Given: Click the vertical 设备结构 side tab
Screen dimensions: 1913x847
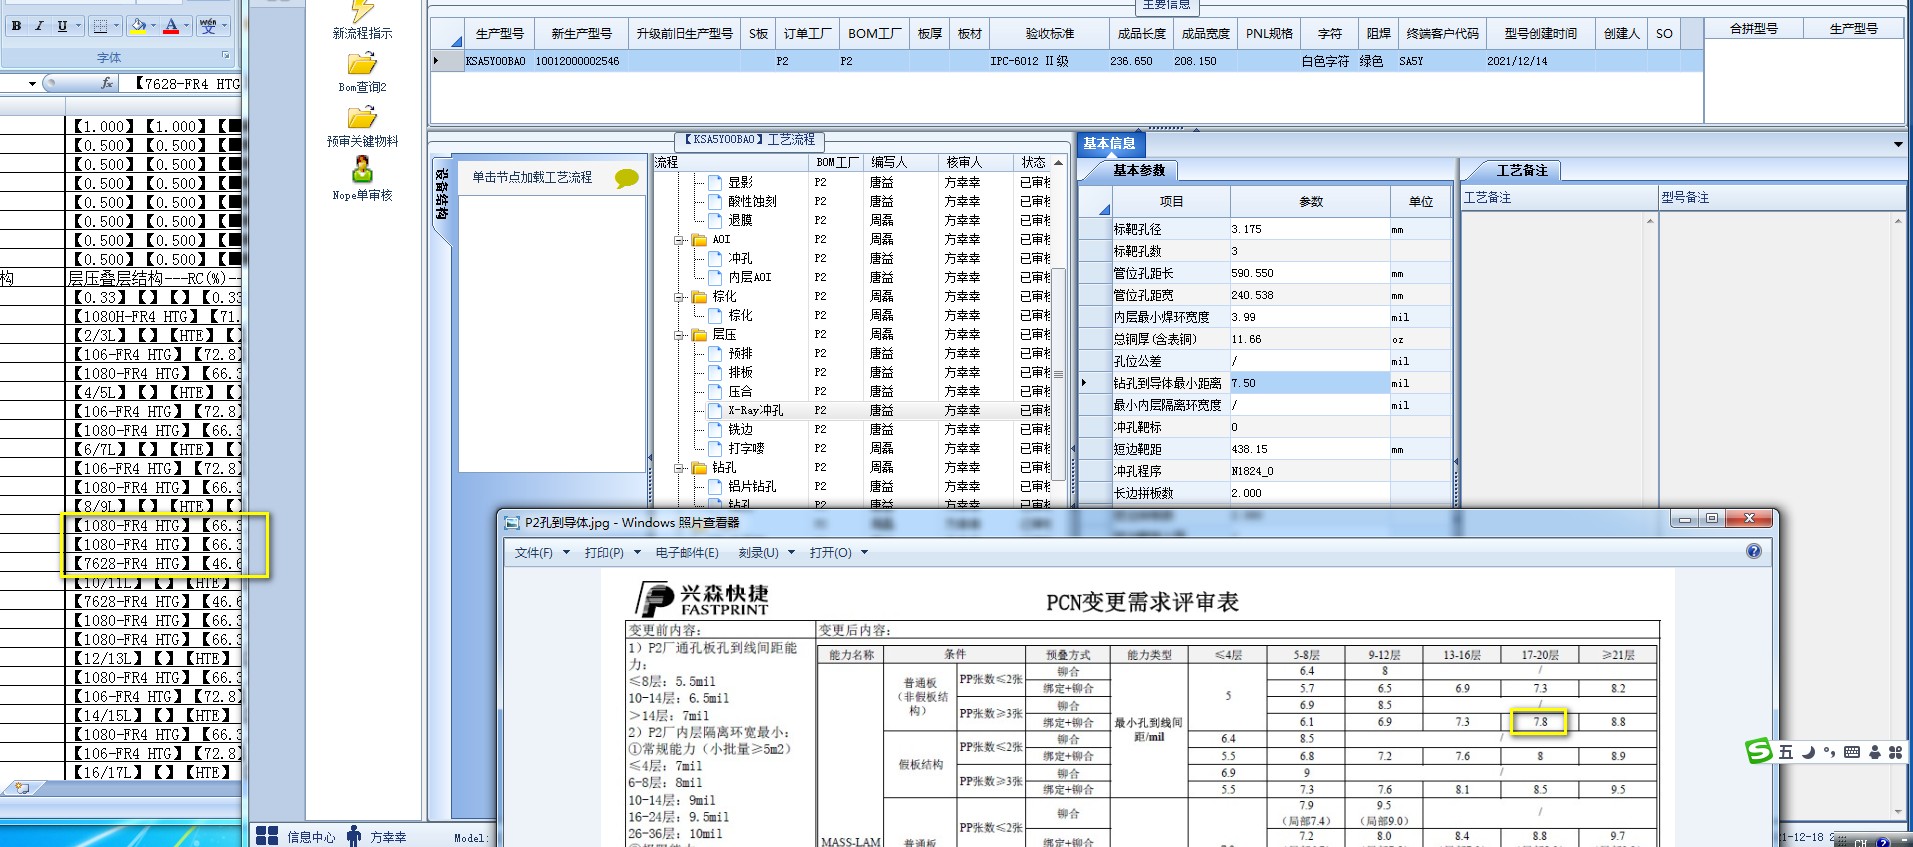Looking at the screenshot, I should pos(441,195).
